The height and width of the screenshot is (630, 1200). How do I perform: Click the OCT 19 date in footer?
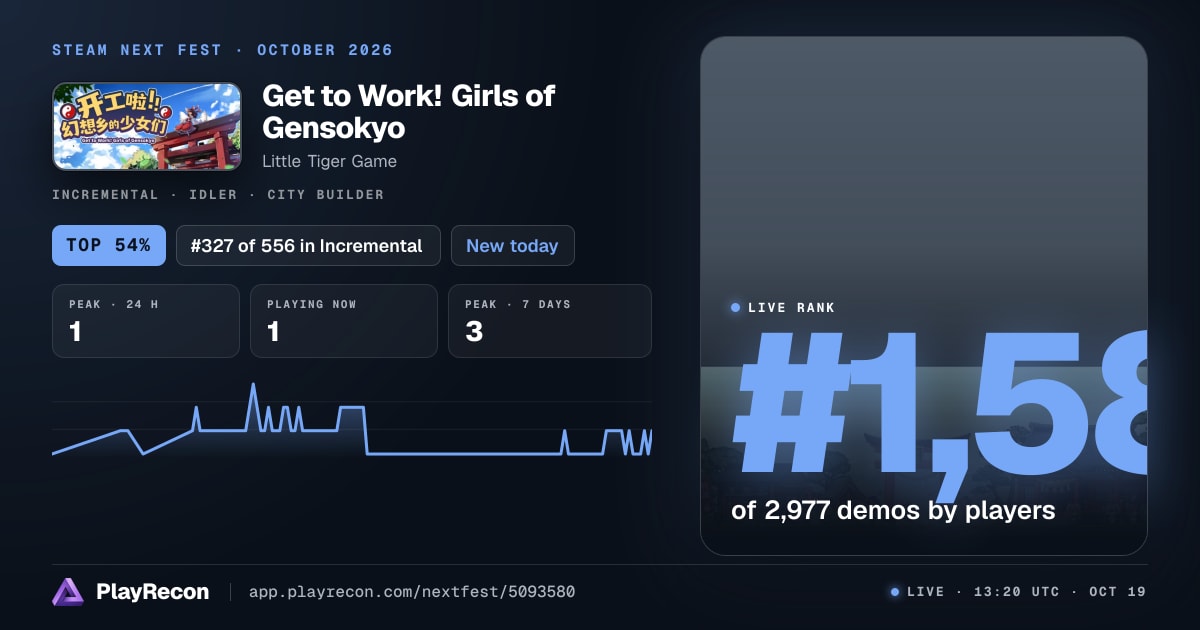click(1117, 592)
